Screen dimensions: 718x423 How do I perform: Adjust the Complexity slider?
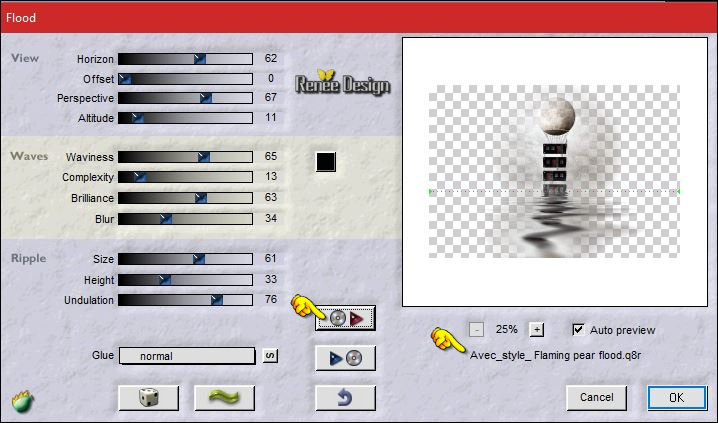(185, 177)
